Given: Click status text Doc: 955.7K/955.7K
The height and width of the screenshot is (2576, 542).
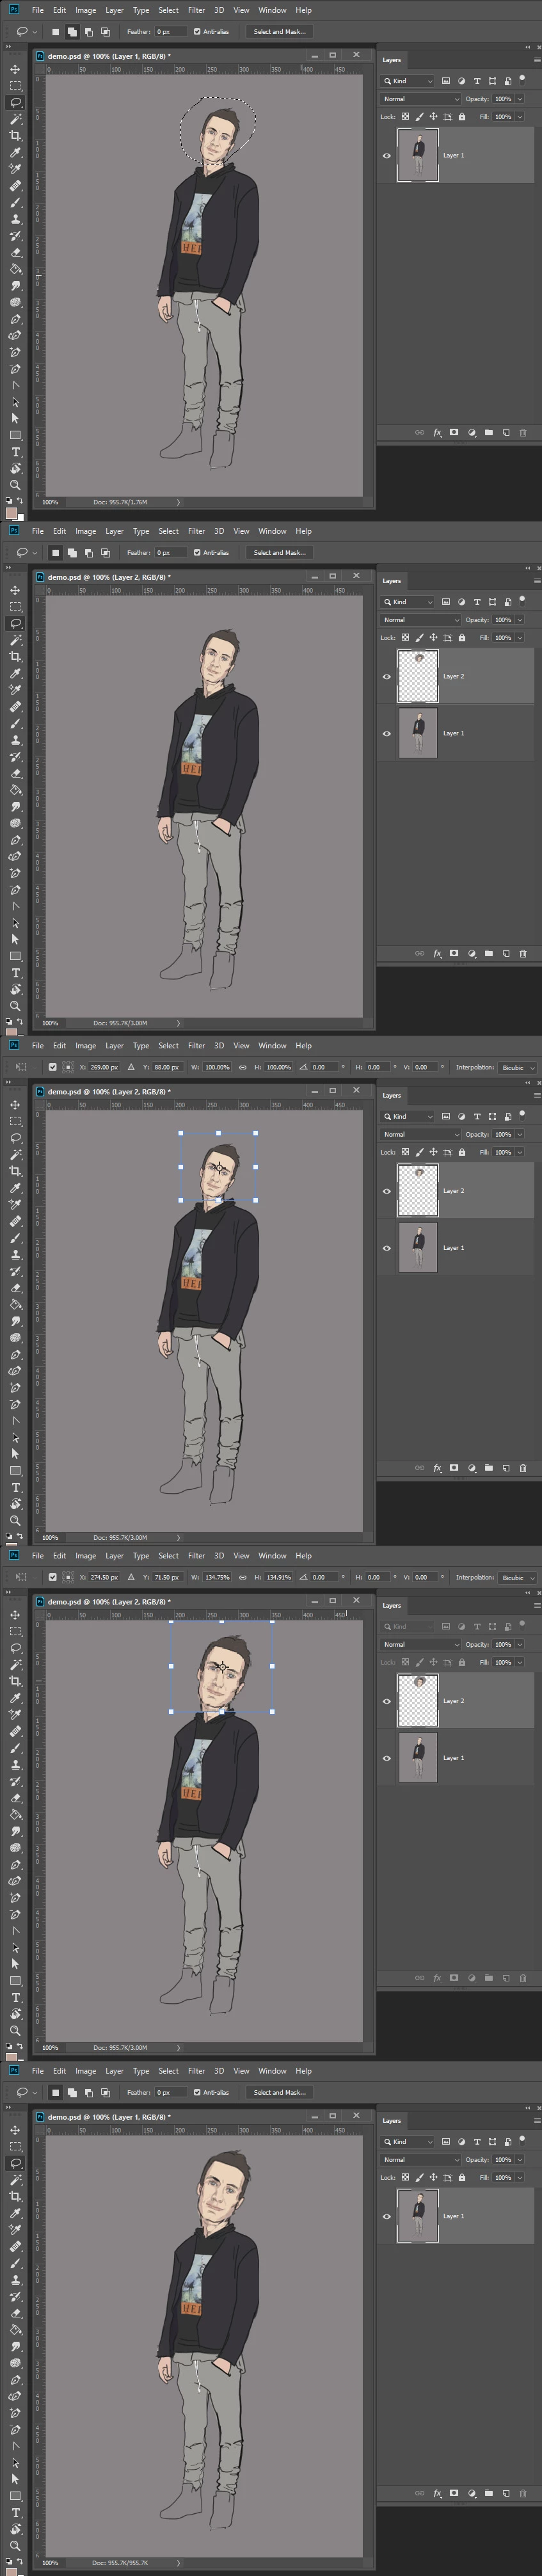Looking at the screenshot, I should click(120, 2562).
